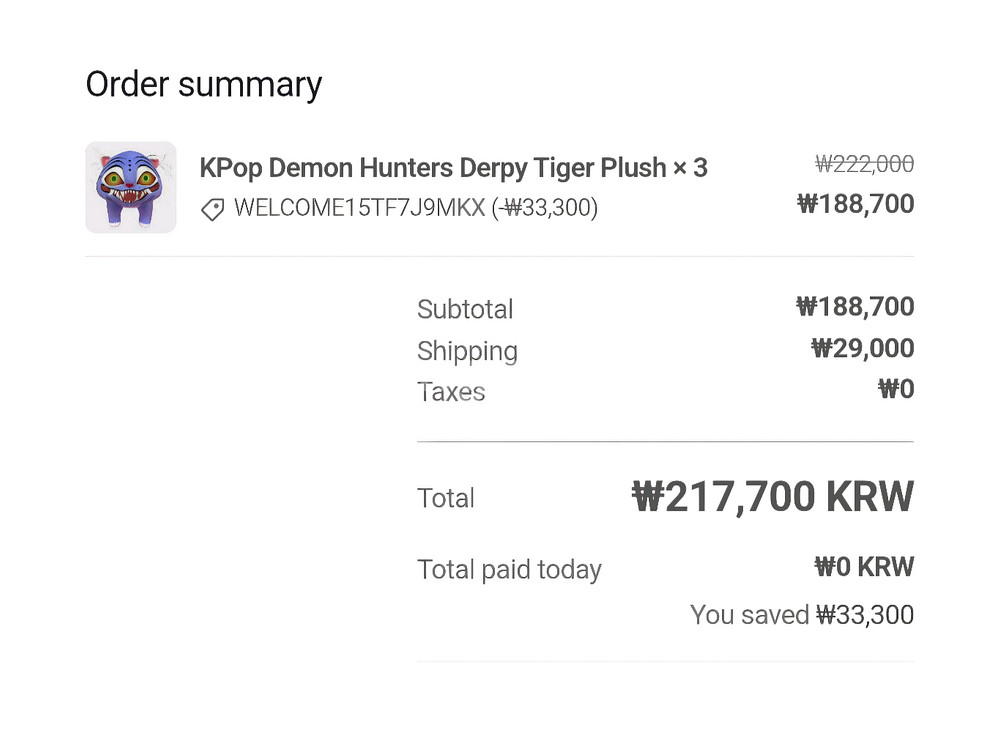Select the Taxes label
1000x750 pixels.
[451, 392]
